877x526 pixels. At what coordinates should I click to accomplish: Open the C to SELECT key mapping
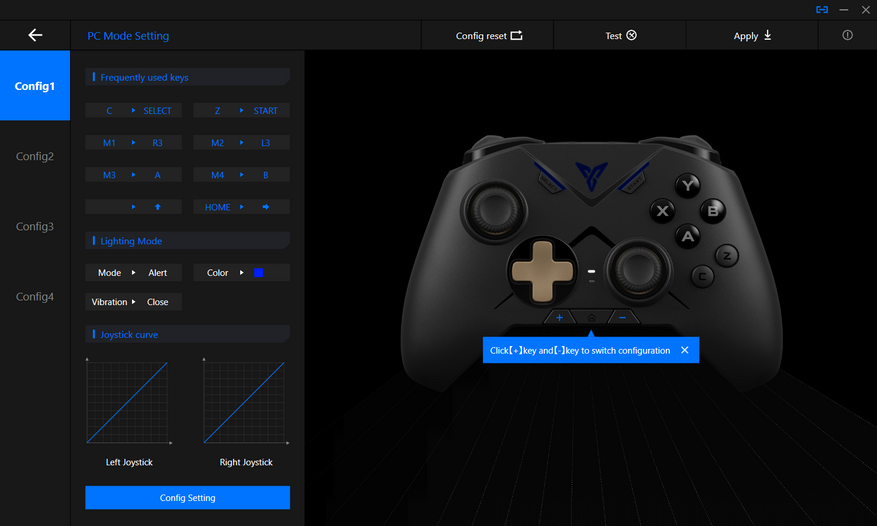pos(133,110)
